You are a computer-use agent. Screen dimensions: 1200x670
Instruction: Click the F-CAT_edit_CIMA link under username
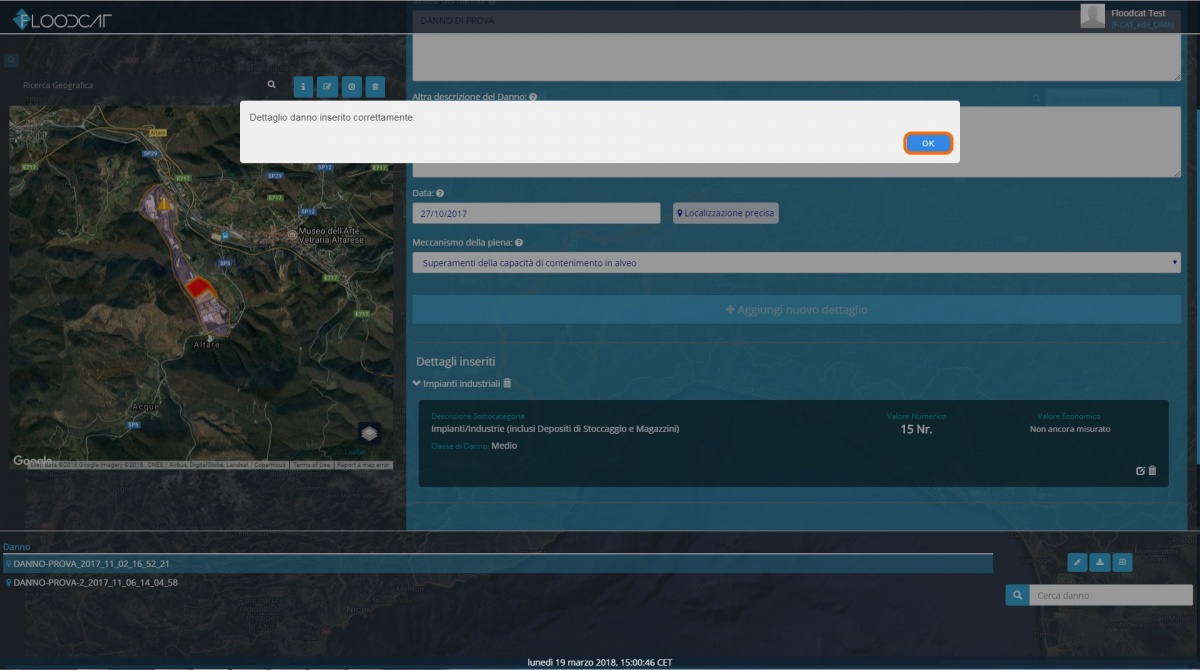(x=1142, y=24)
